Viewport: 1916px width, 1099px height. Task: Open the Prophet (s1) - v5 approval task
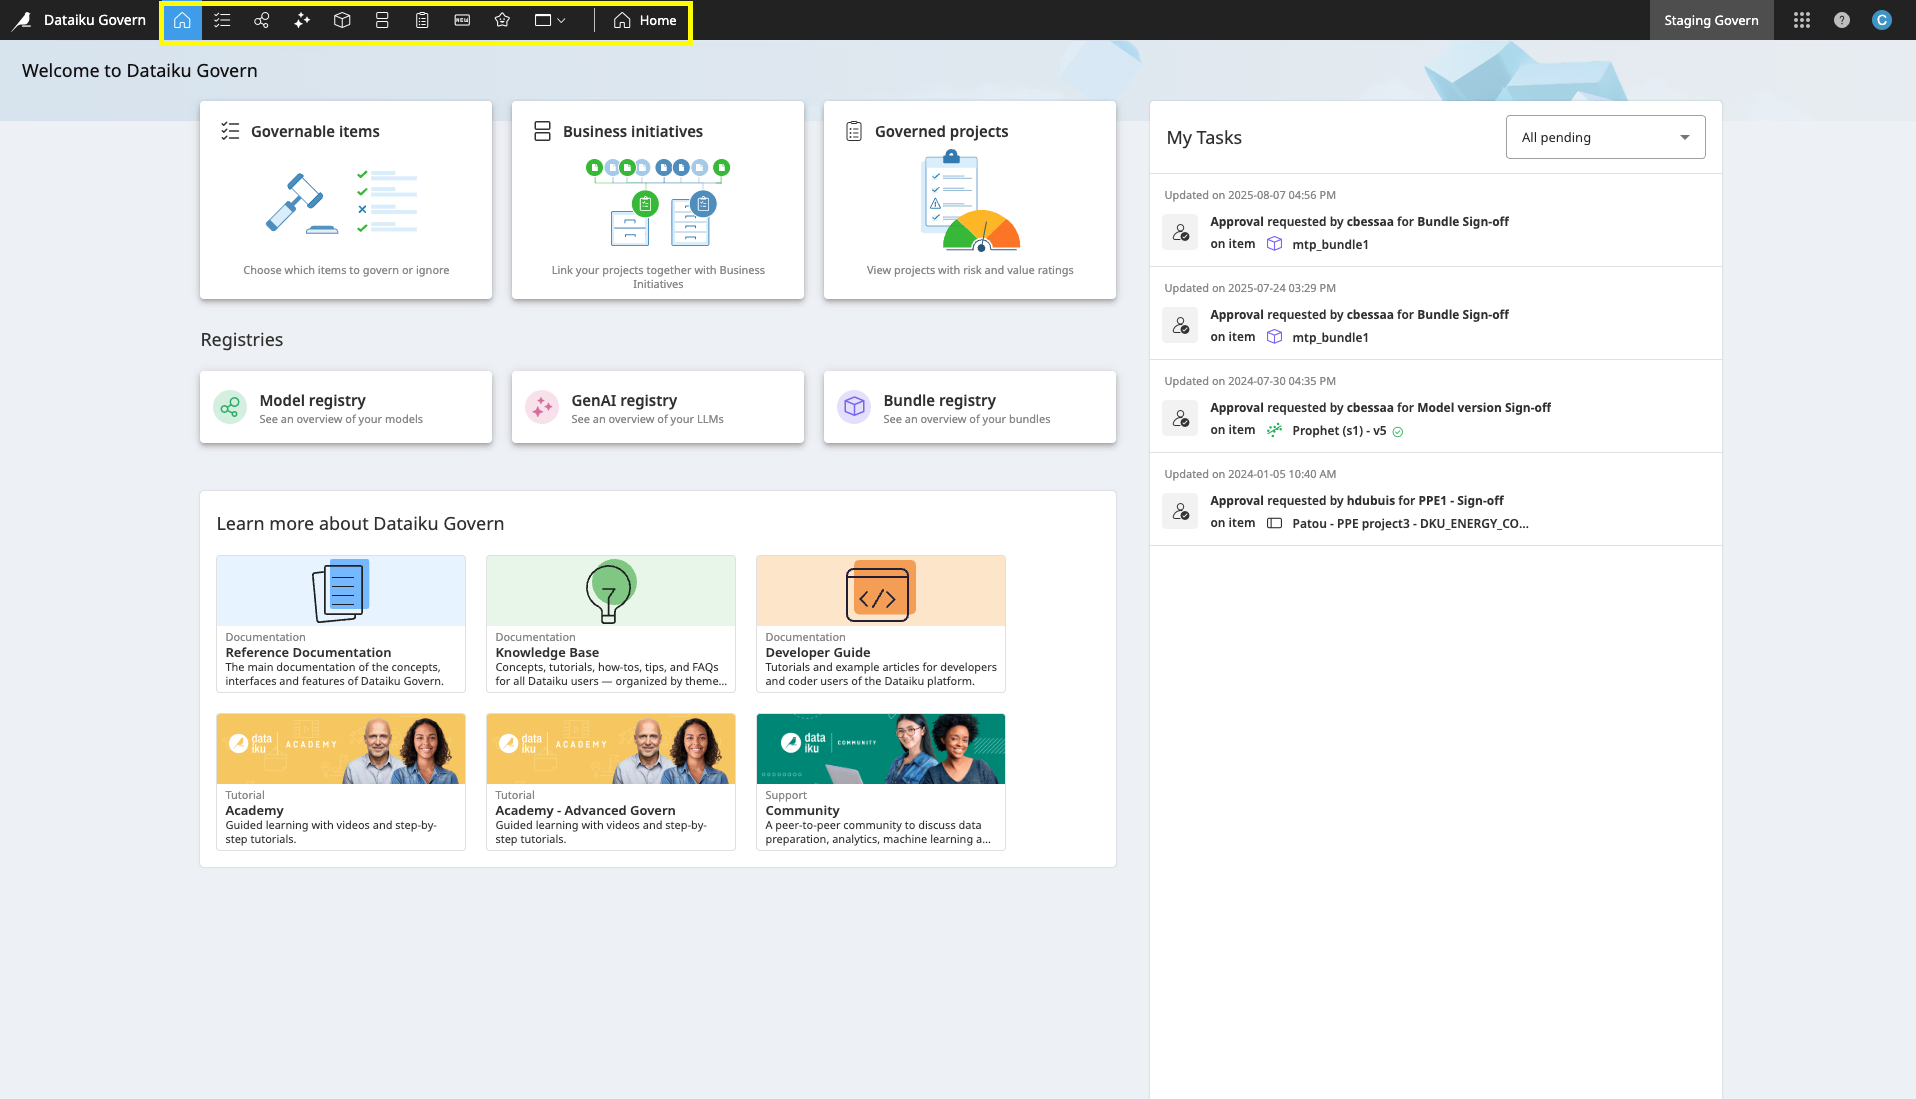(x=1338, y=431)
